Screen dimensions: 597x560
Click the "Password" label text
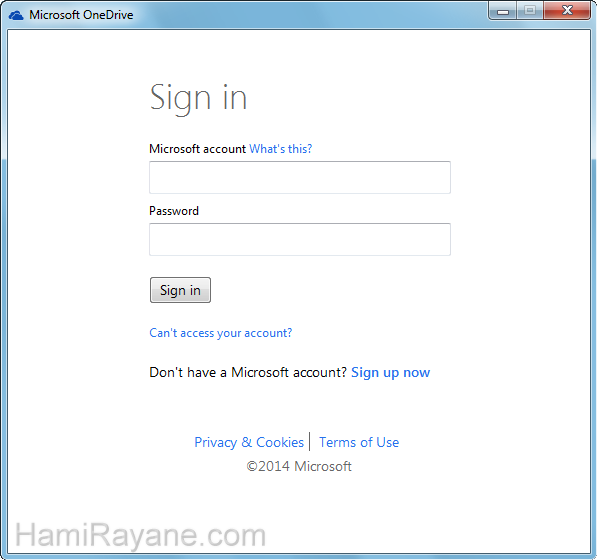pos(174,211)
